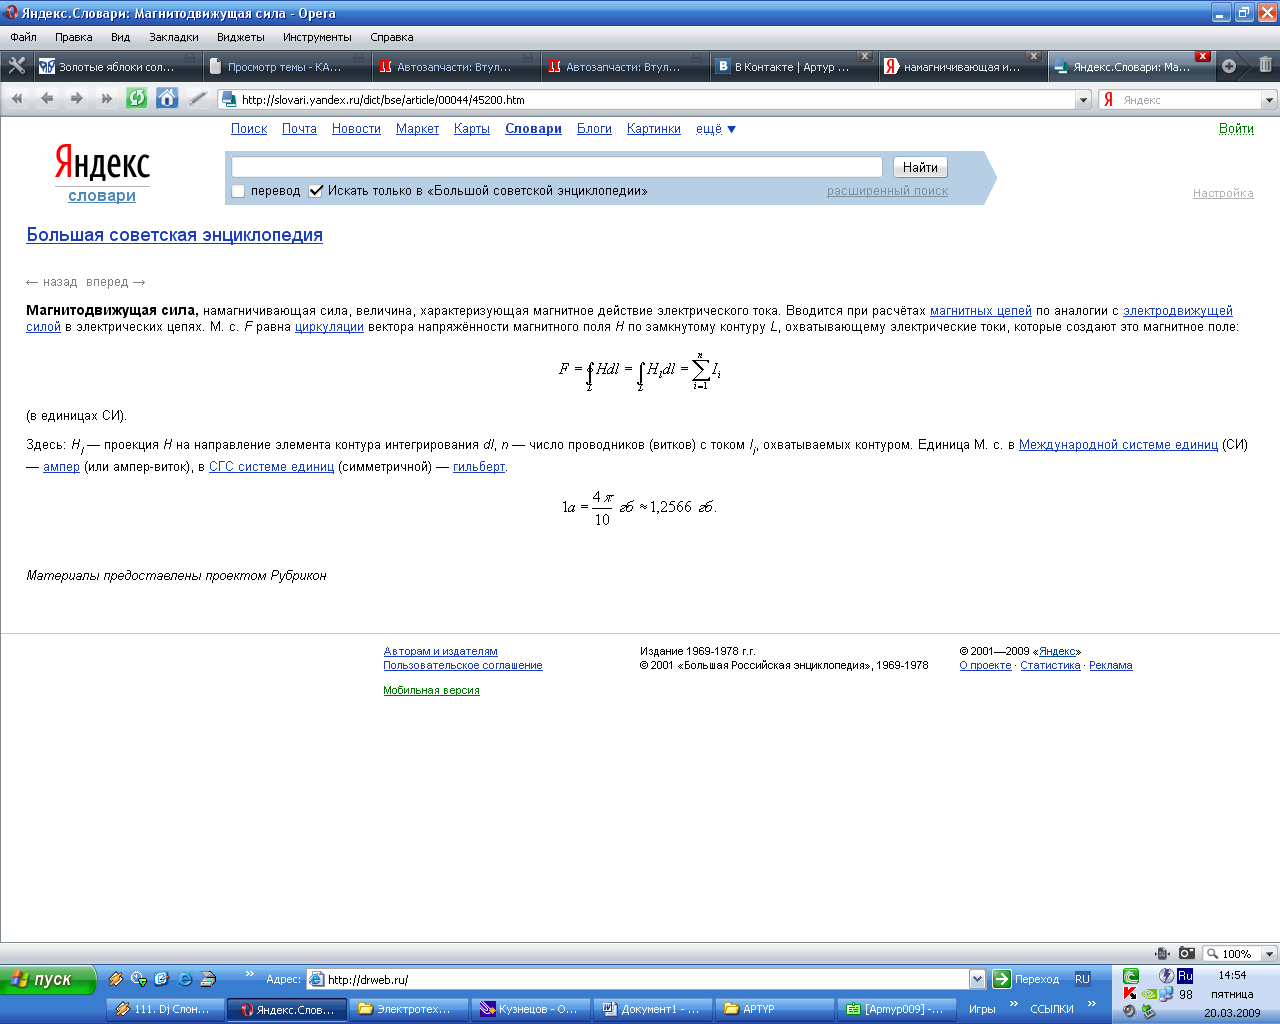The width and height of the screenshot is (1280, 1024).
Task: Reload the page with green refresh icon
Action: pyautogui.click(x=137, y=98)
